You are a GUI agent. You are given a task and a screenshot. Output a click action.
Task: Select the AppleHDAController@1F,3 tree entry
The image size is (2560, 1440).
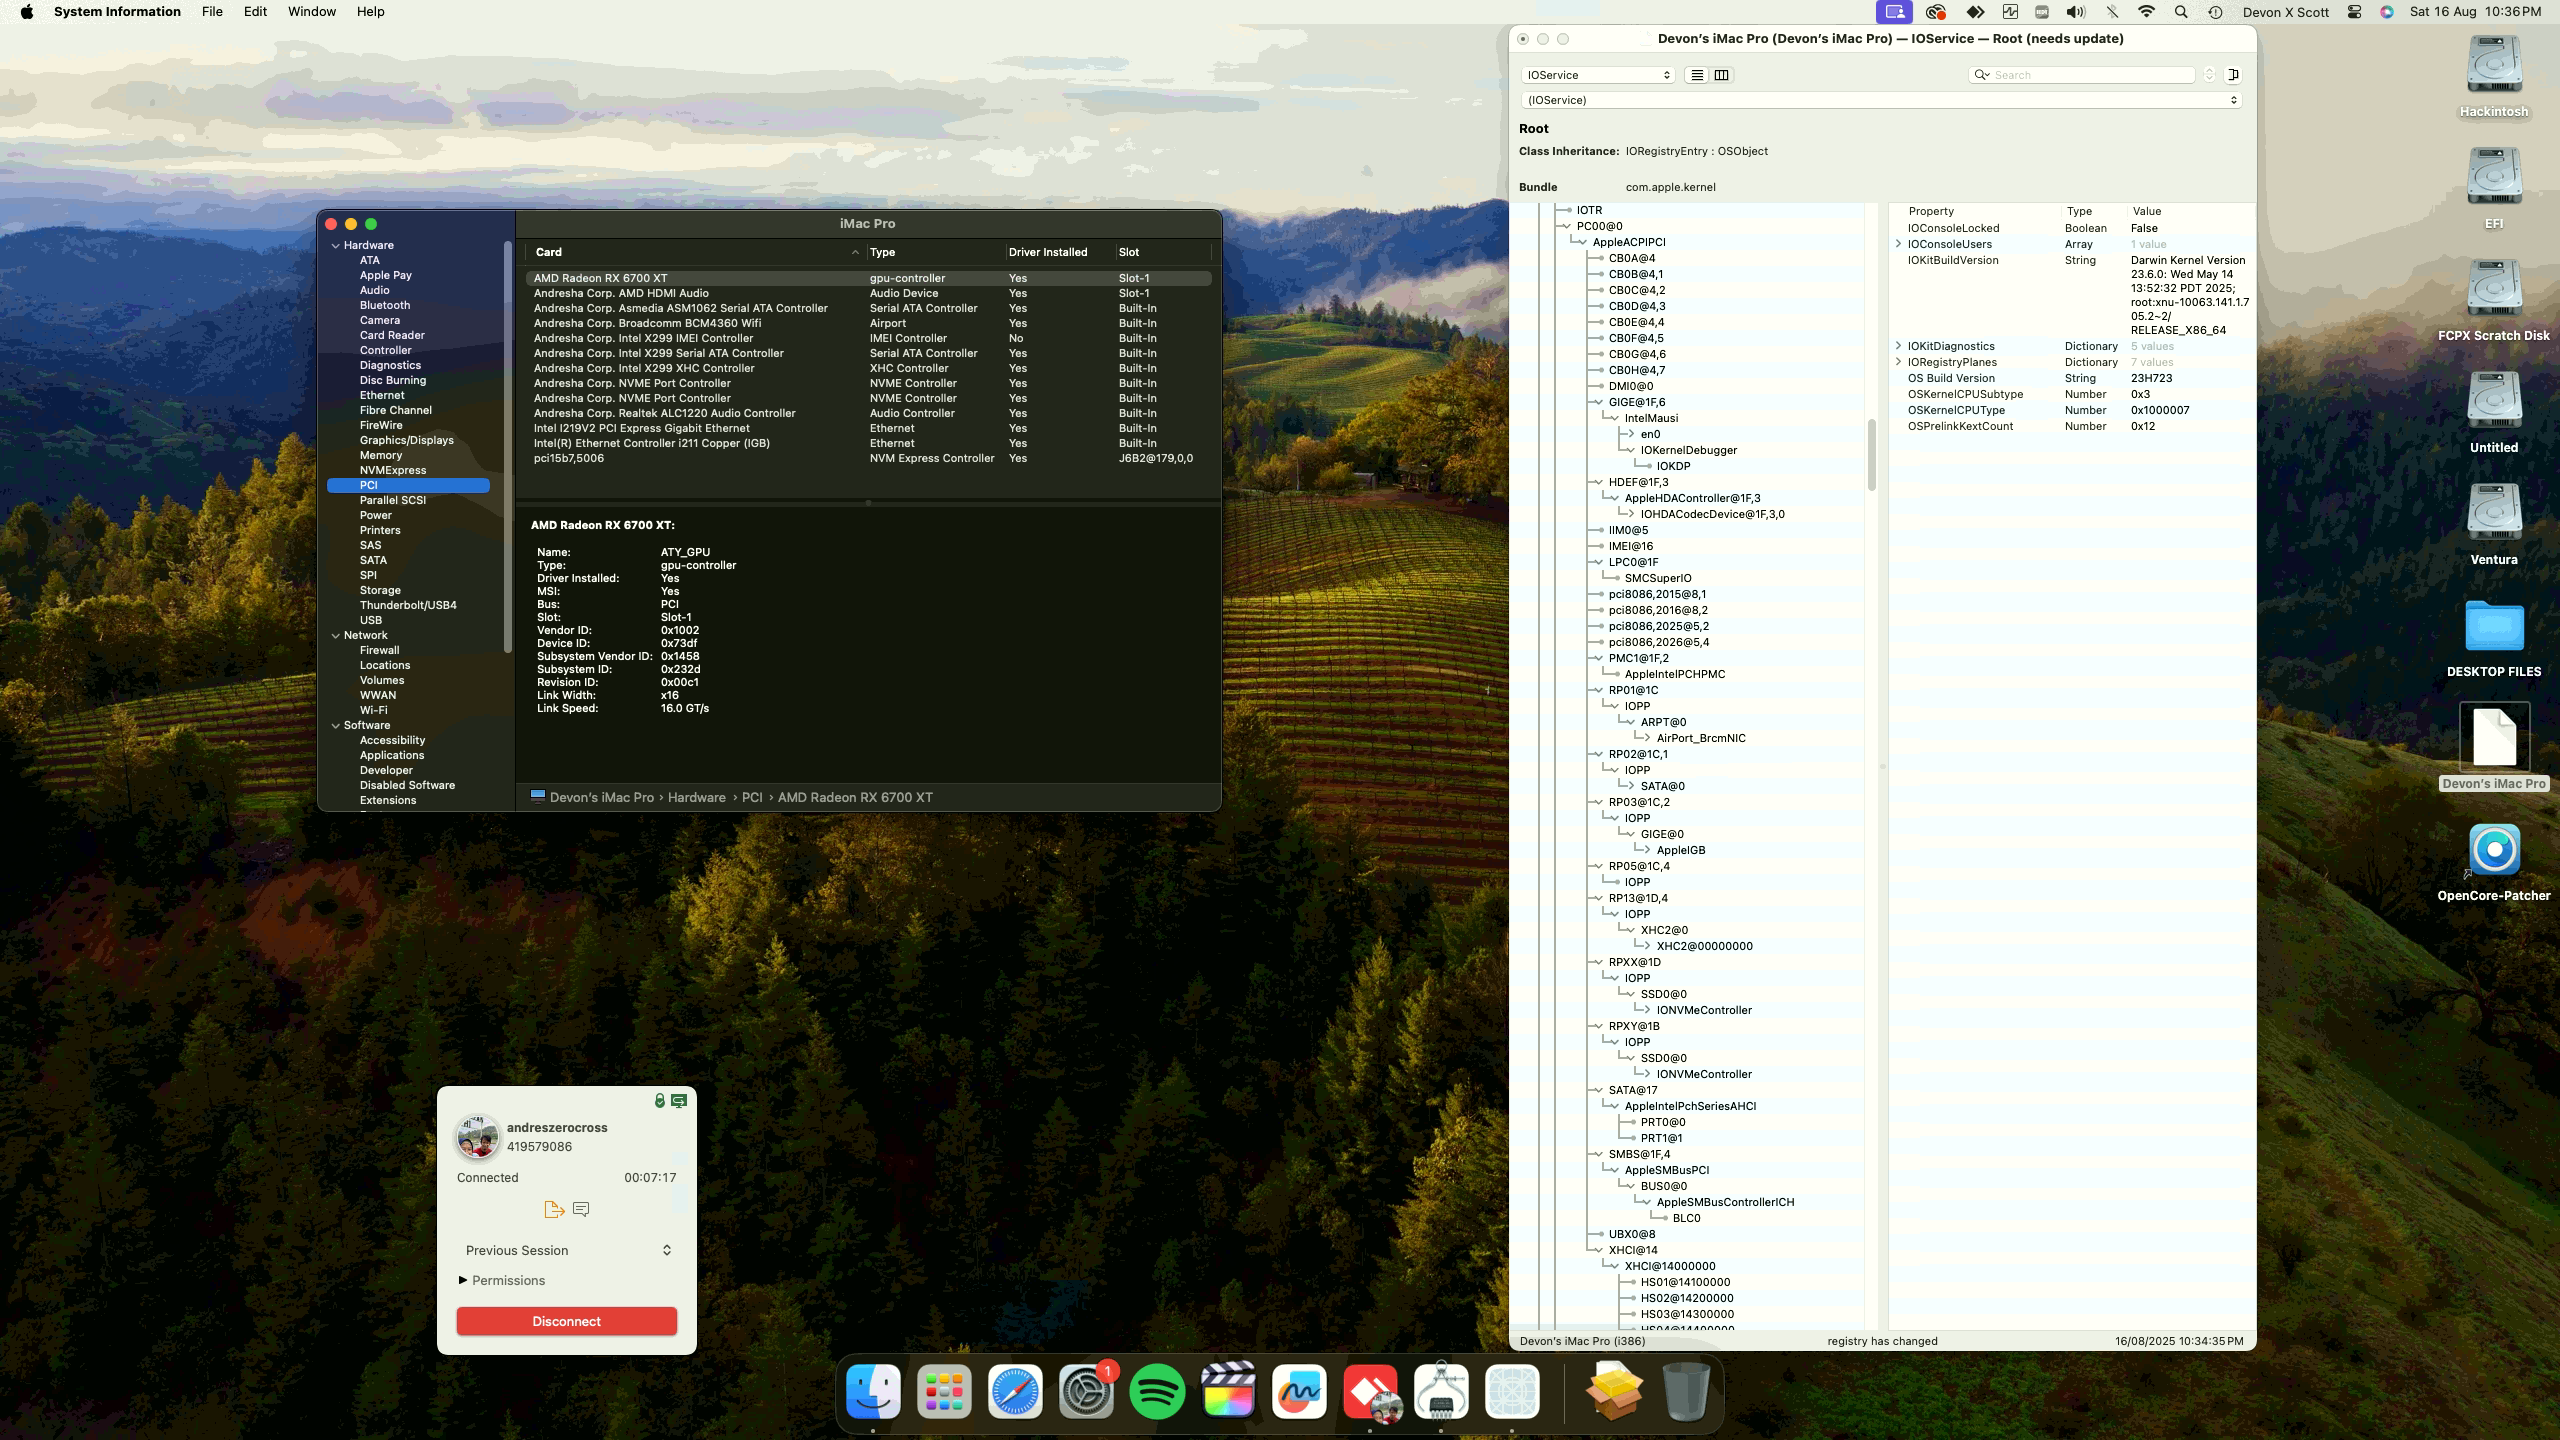coord(1692,498)
